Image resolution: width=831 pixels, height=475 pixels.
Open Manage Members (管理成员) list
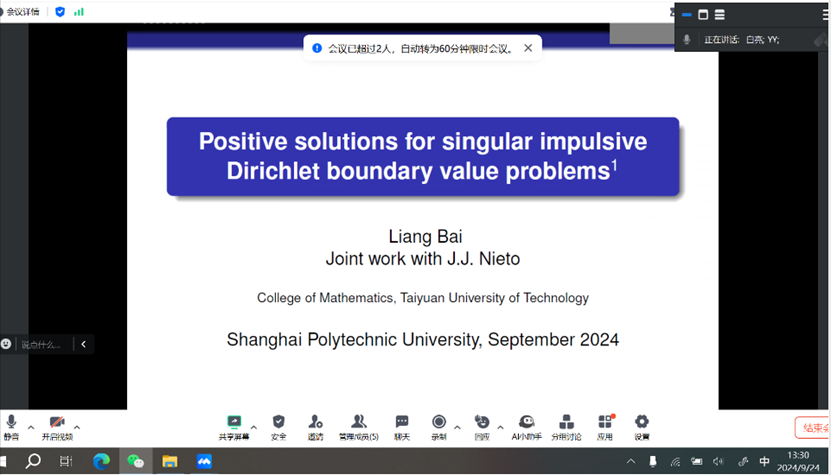358,424
